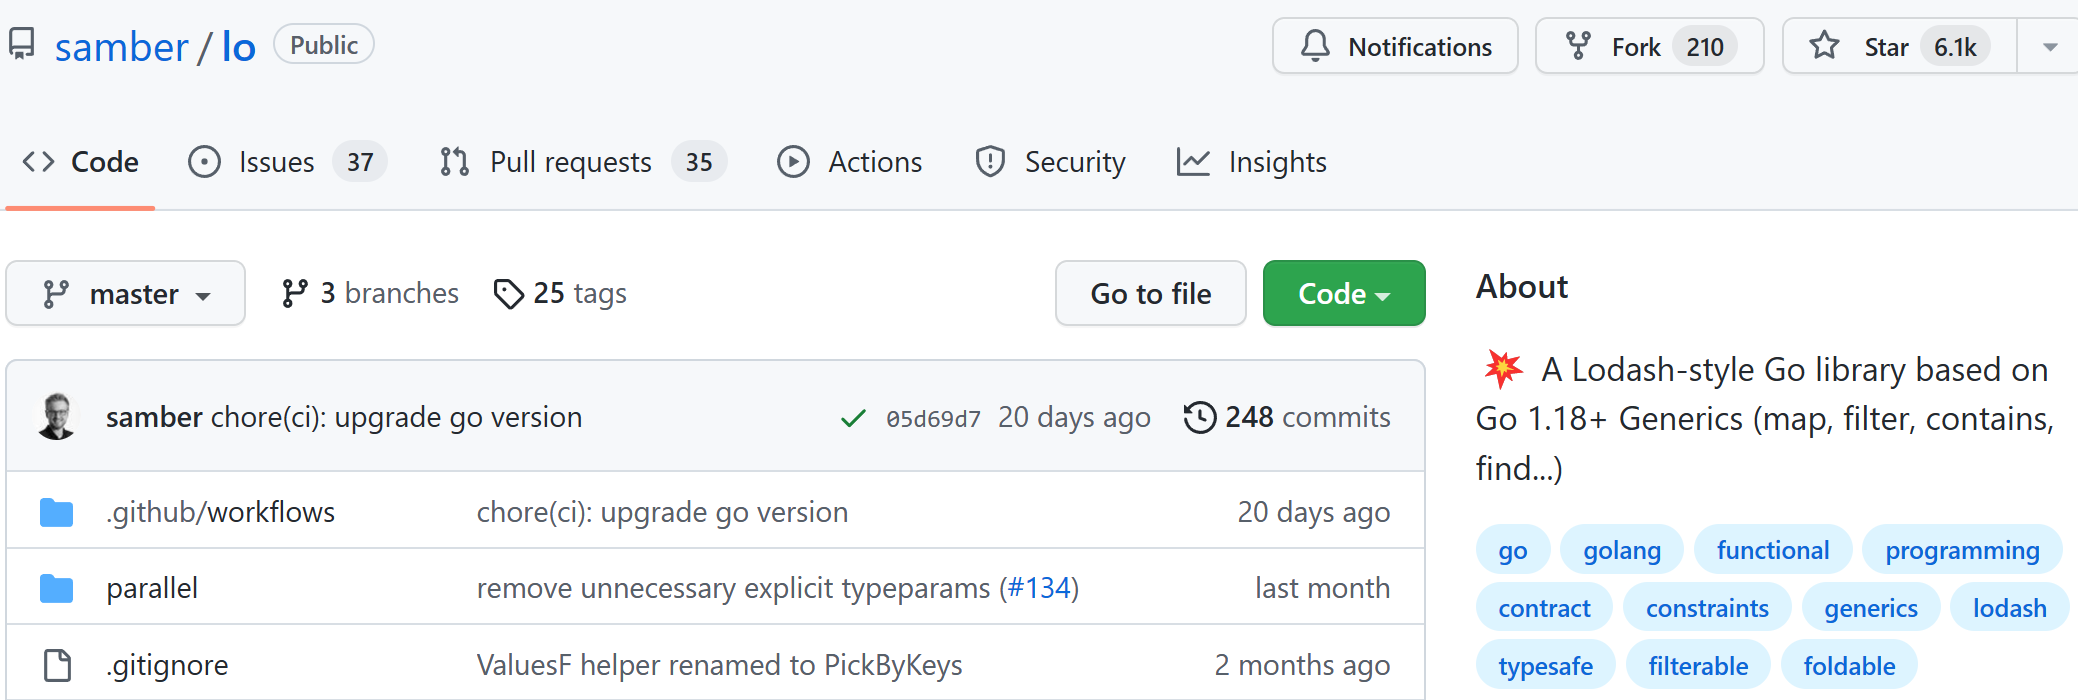
Task: Click the repository book icon beside samber
Action: coord(22,45)
